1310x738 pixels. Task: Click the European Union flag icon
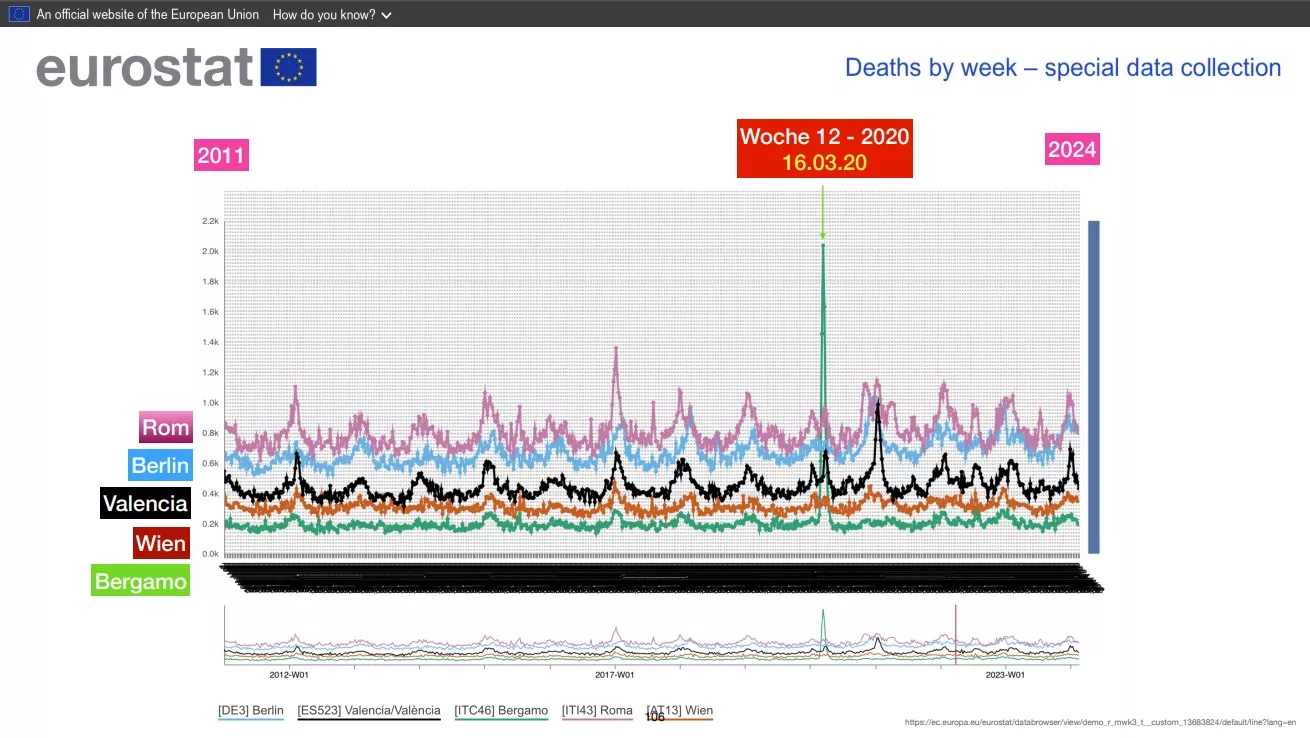(19, 14)
